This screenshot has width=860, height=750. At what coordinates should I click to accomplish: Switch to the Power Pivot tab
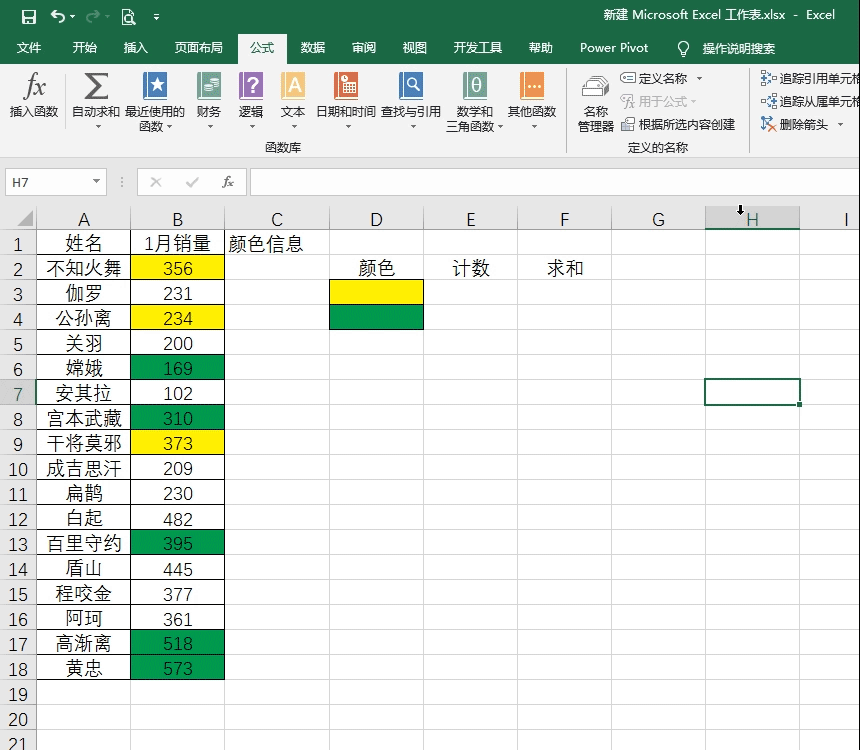614,48
